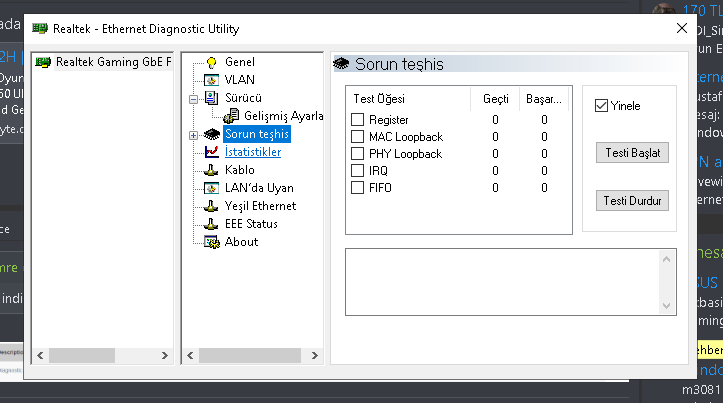Click the Realtek Gaming GbE adapter icon
Image resolution: width=723 pixels, height=403 pixels.
pyautogui.click(x=43, y=62)
